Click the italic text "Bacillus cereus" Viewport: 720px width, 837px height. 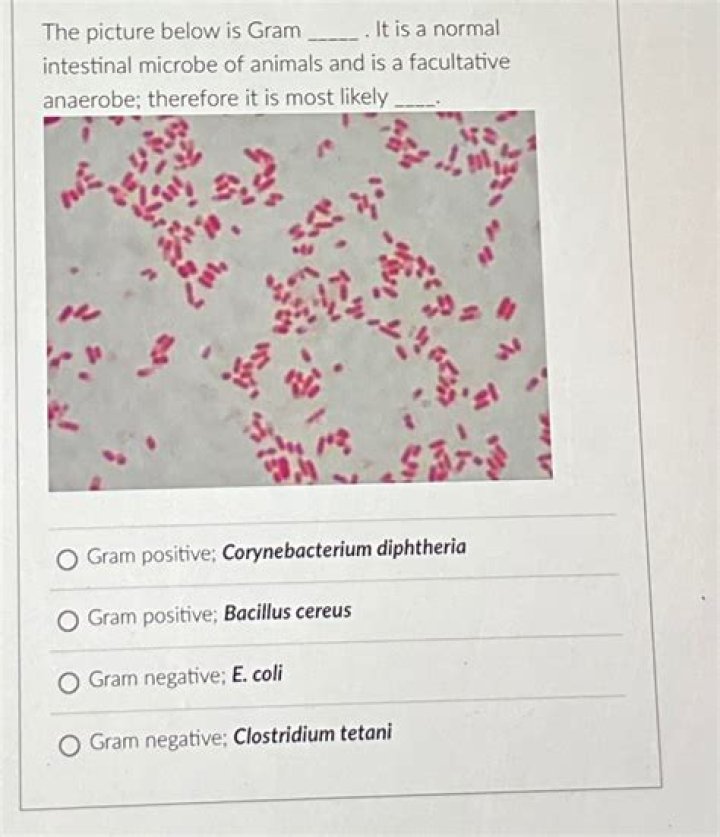pyautogui.click(x=287, y=611)
